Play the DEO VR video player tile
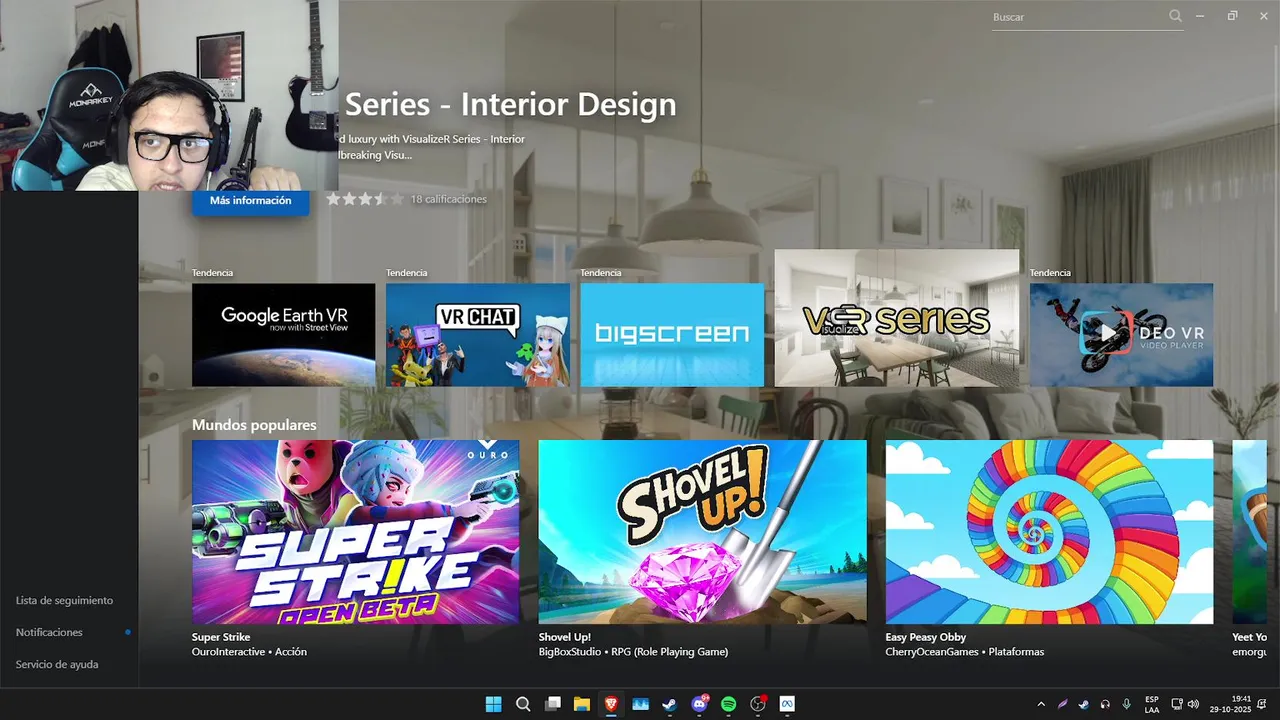Screen dimensions: 1280x720 [x=1121, y=335]
